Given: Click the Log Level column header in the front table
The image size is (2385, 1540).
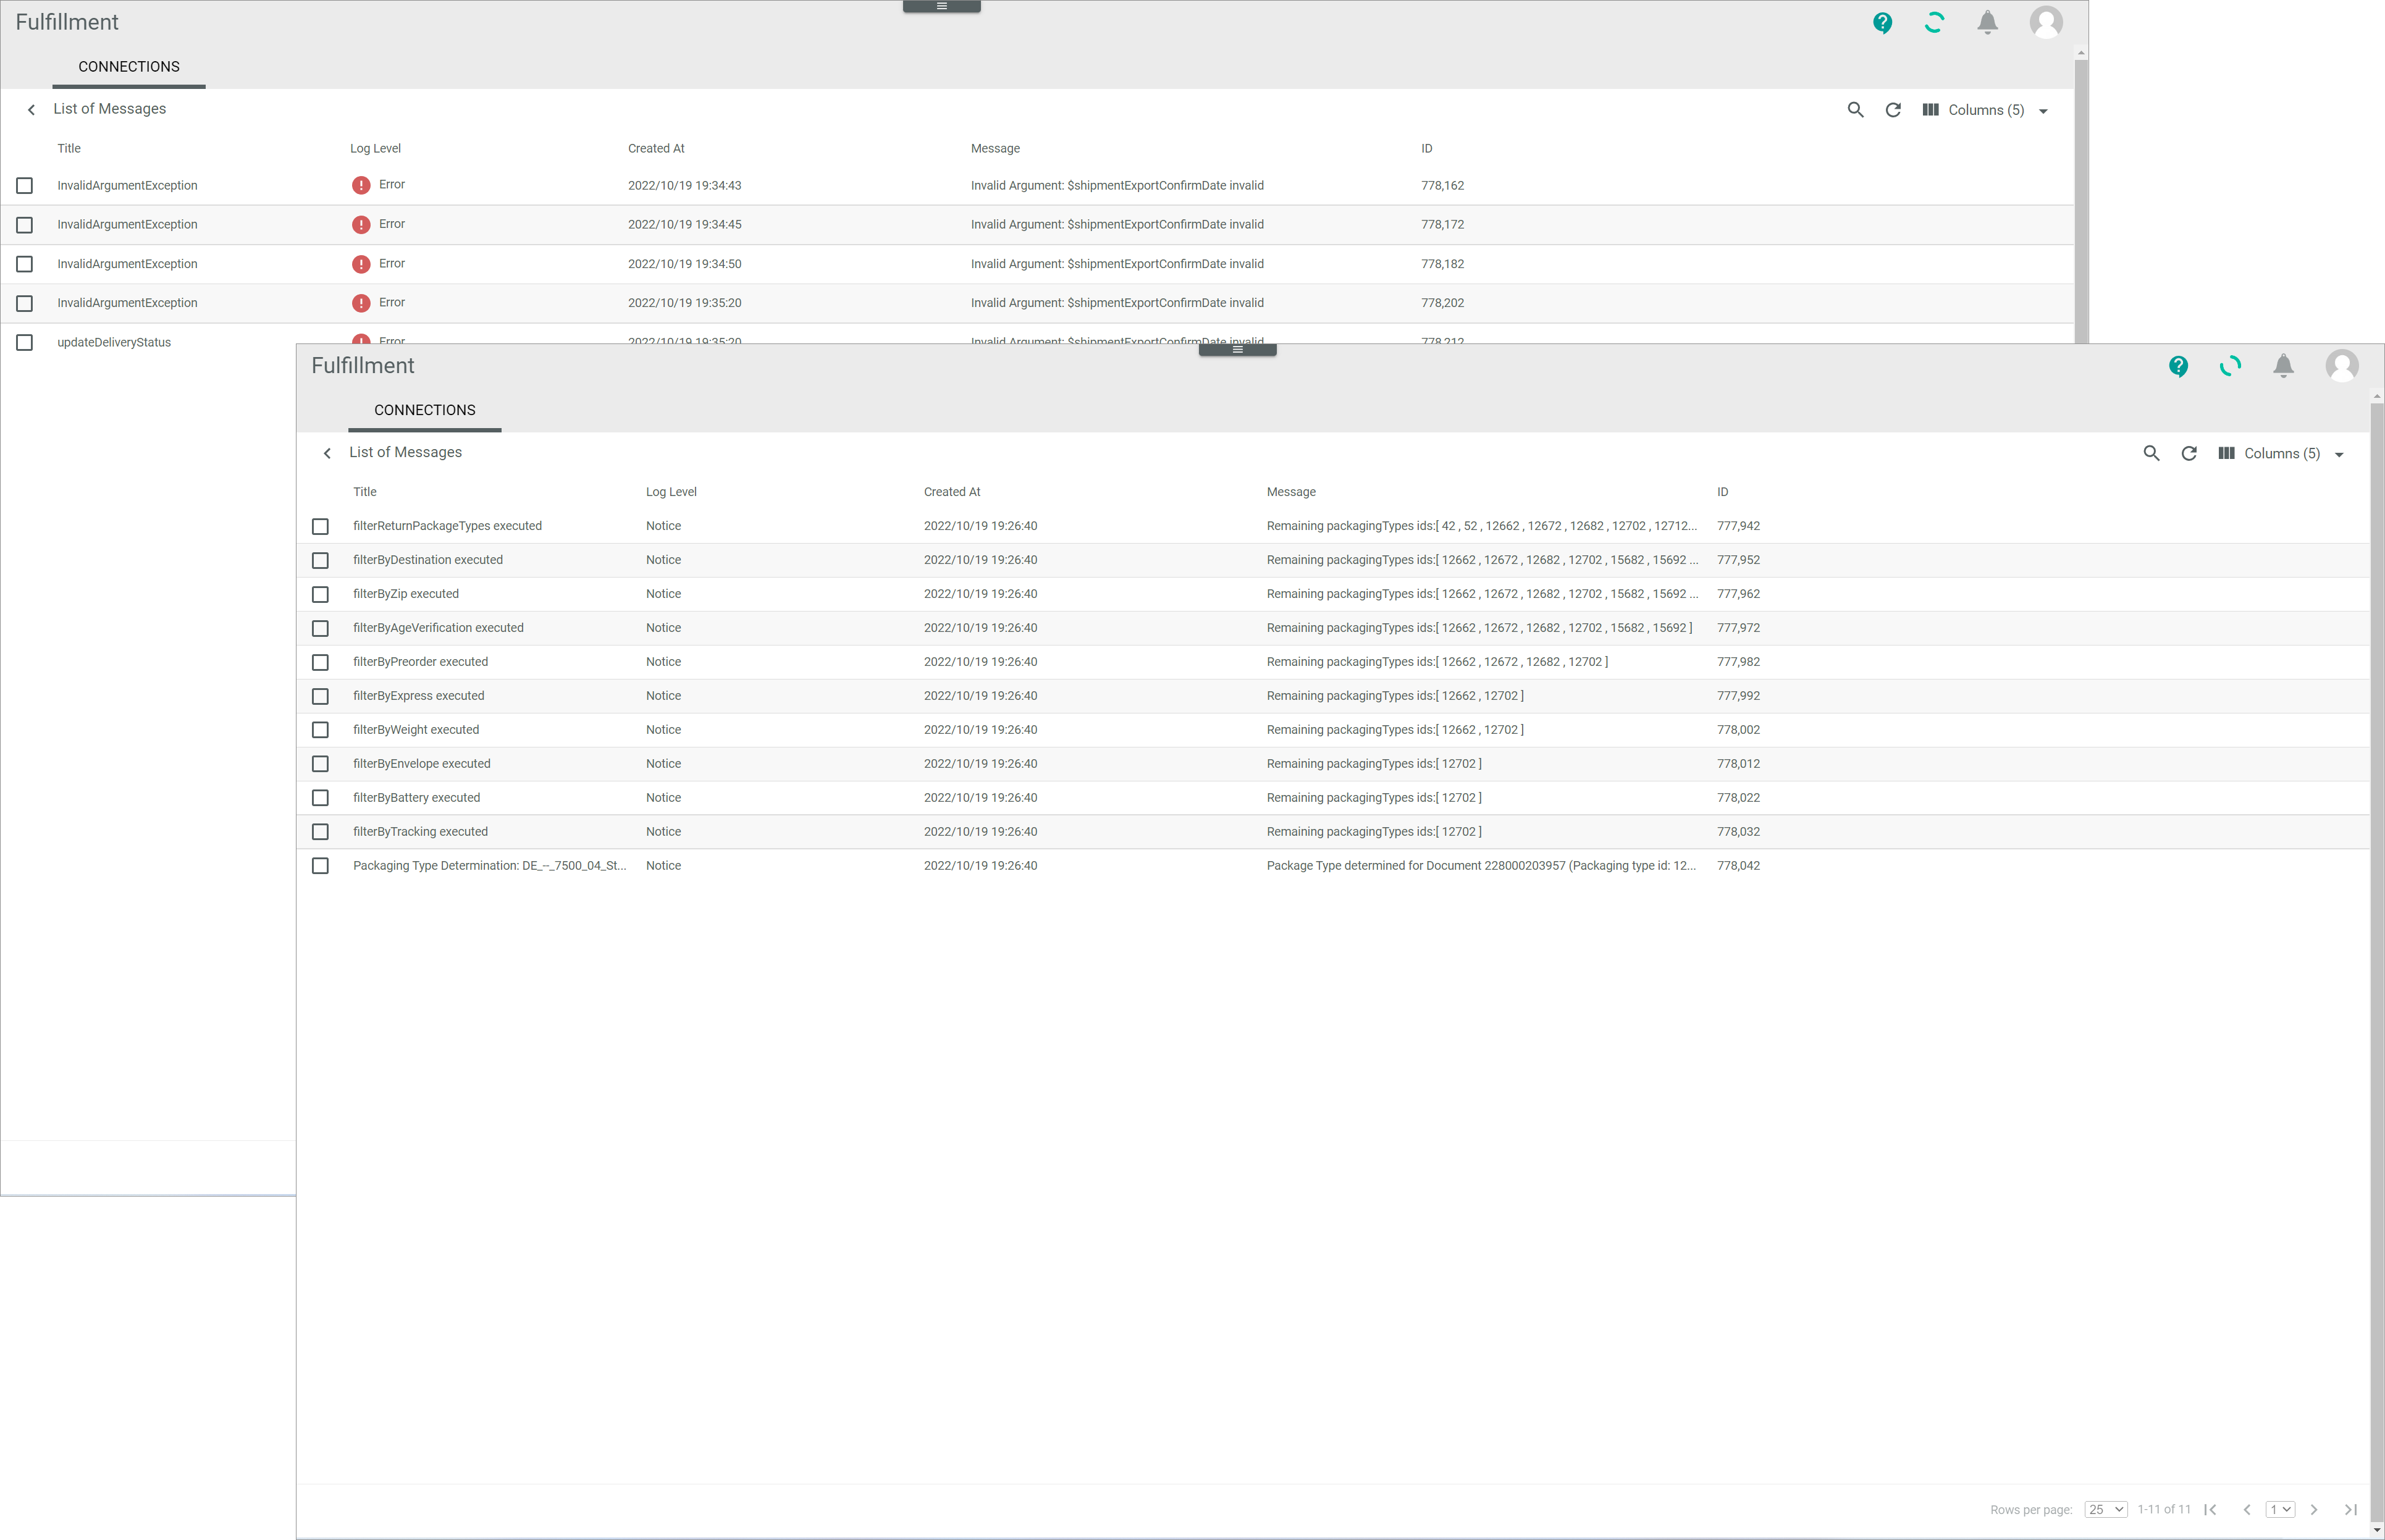Looking at the screenshot, I should pos(671,492).
